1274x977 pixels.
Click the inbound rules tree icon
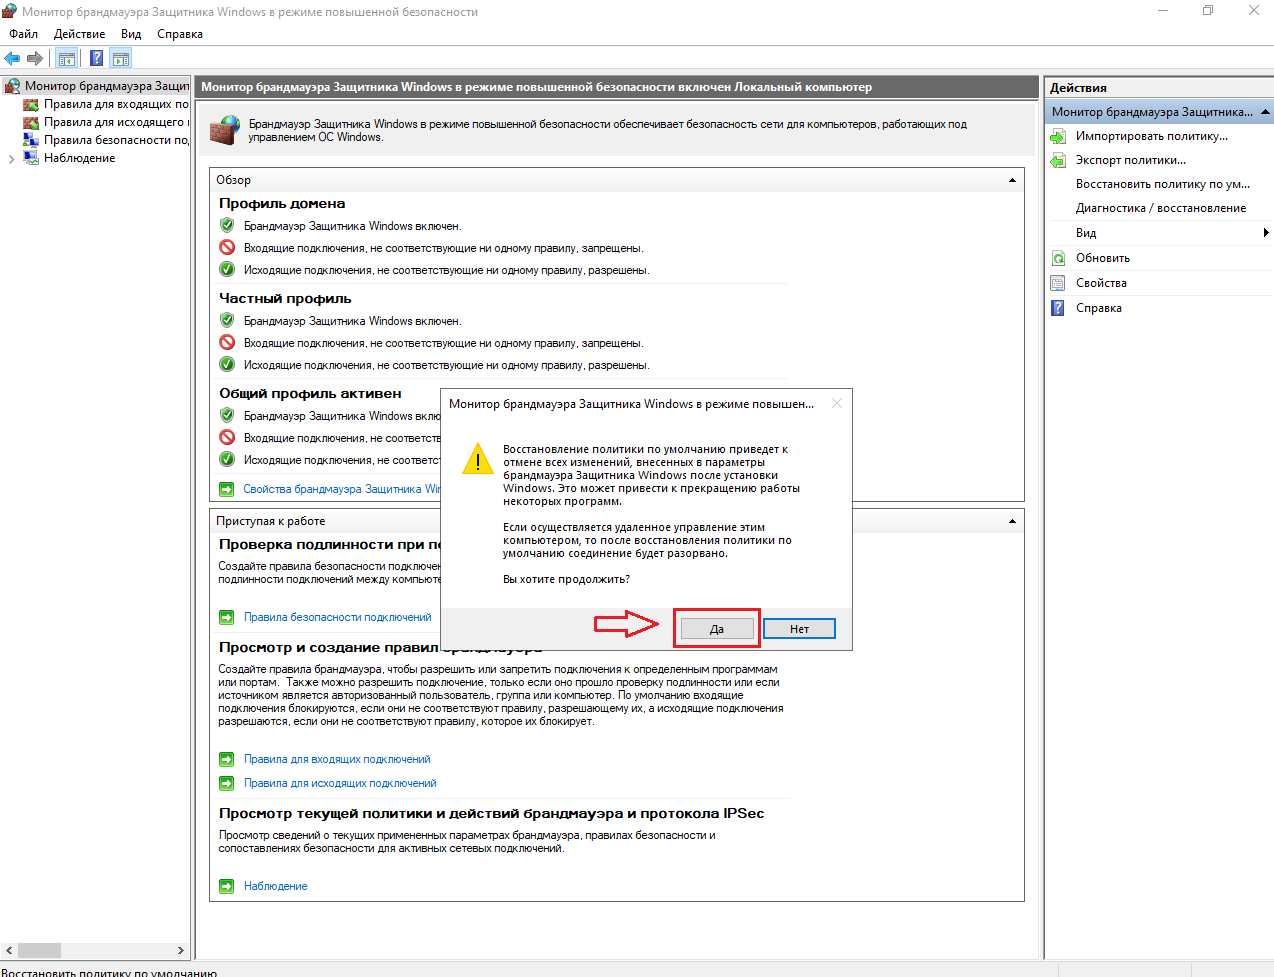point(31,104)
